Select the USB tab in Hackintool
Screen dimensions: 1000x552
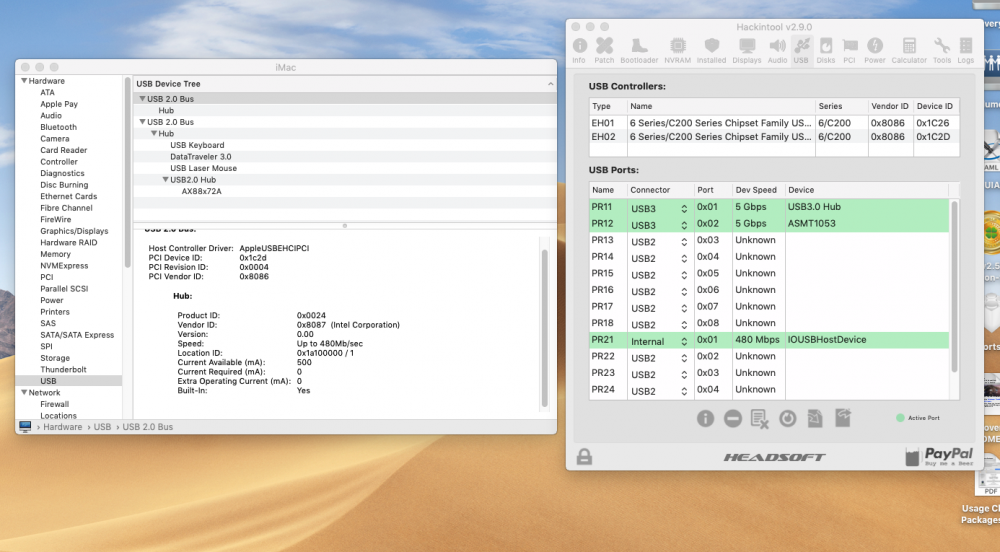(x=801, y=50)
